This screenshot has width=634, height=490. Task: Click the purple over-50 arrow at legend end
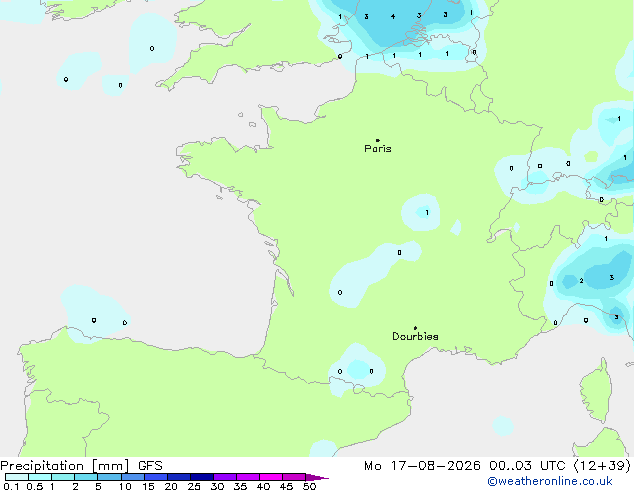coord(317,477)
